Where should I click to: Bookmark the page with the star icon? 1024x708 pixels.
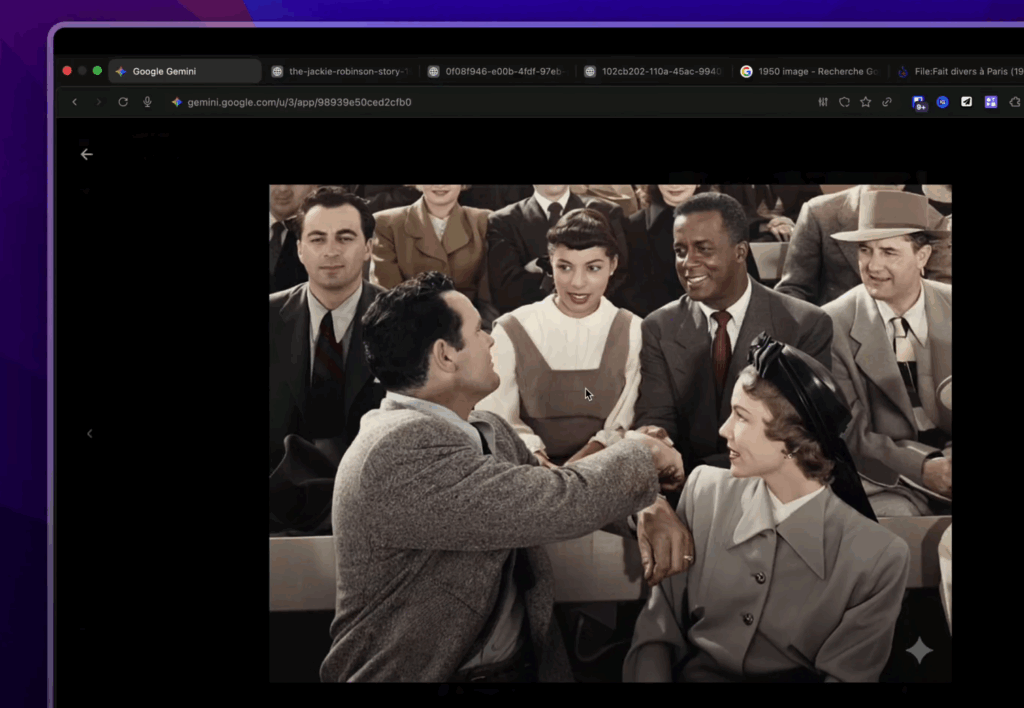click(x=865, y=102)
